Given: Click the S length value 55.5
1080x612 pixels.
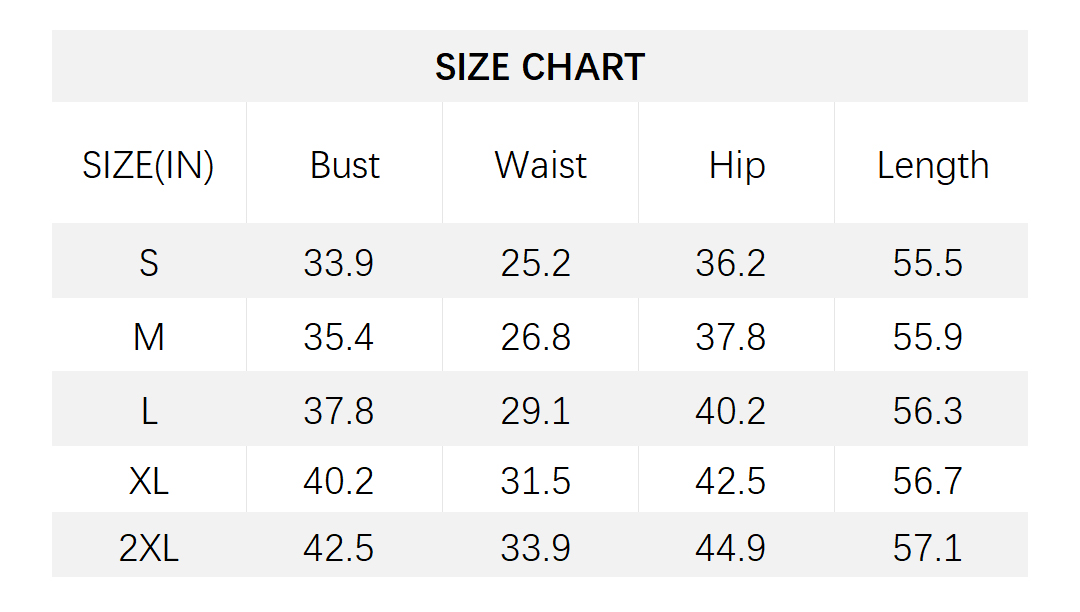Looking at the screenshot, I should pos(928,263).
